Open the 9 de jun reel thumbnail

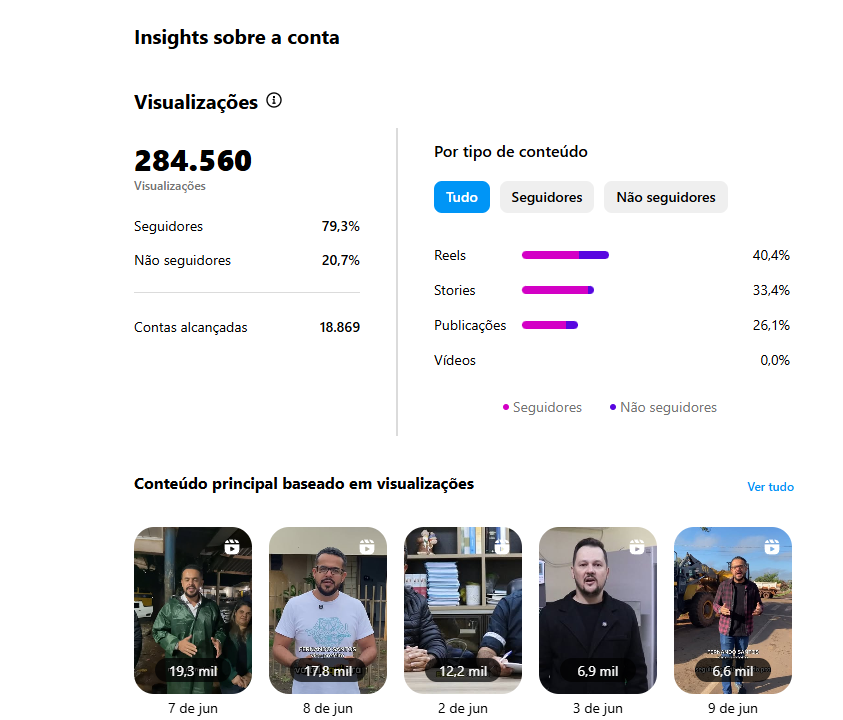733,610
